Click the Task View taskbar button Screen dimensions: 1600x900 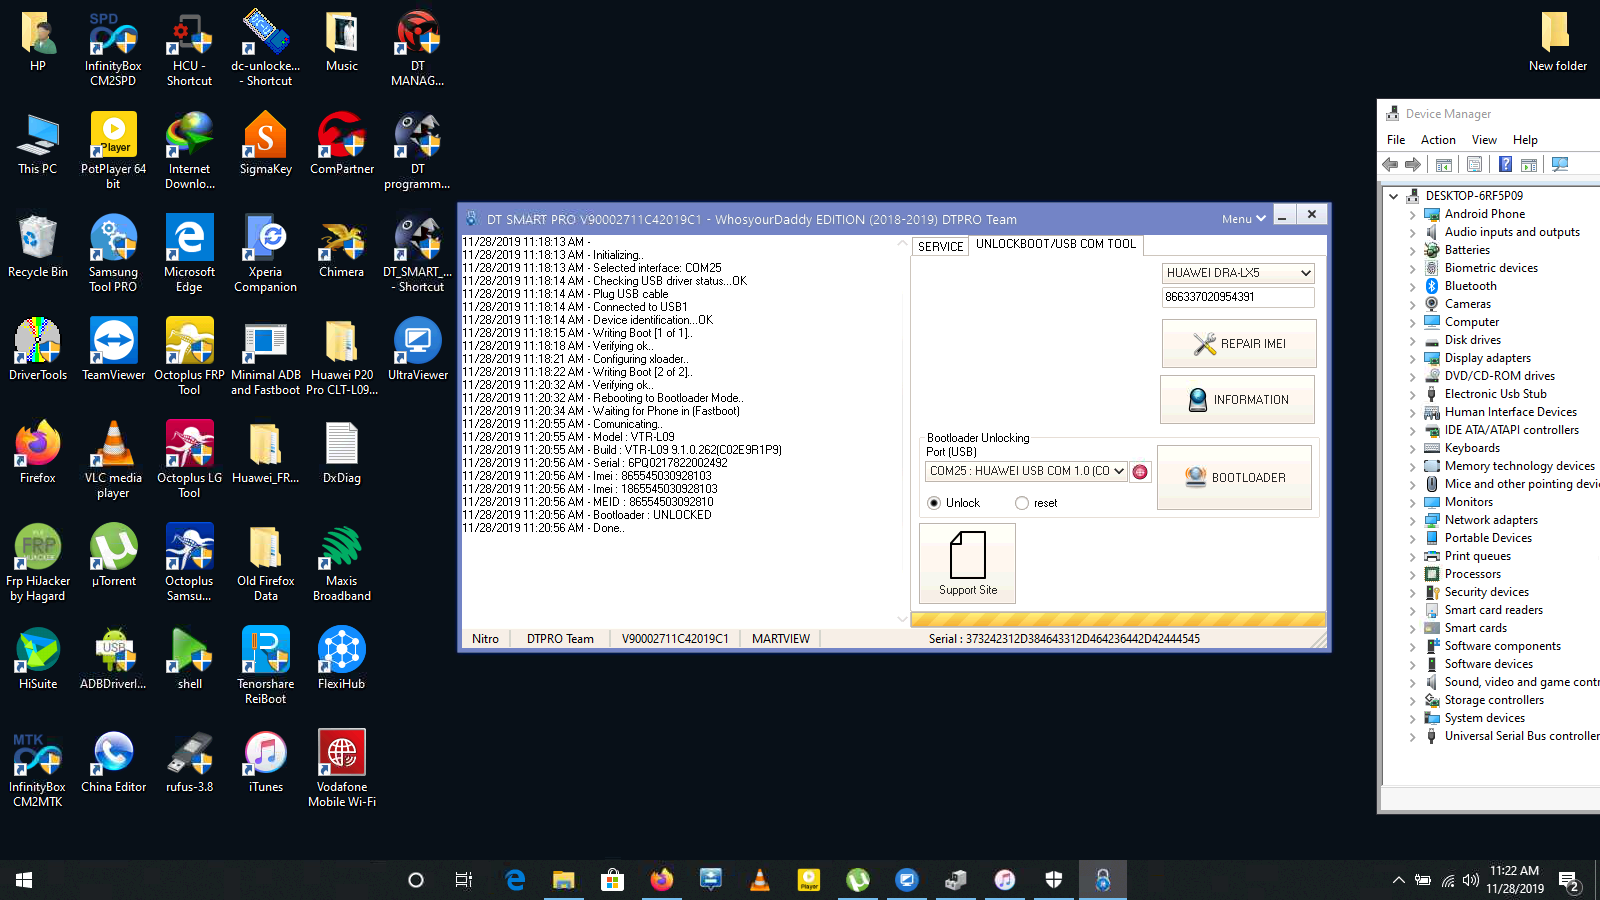(463, 880)
